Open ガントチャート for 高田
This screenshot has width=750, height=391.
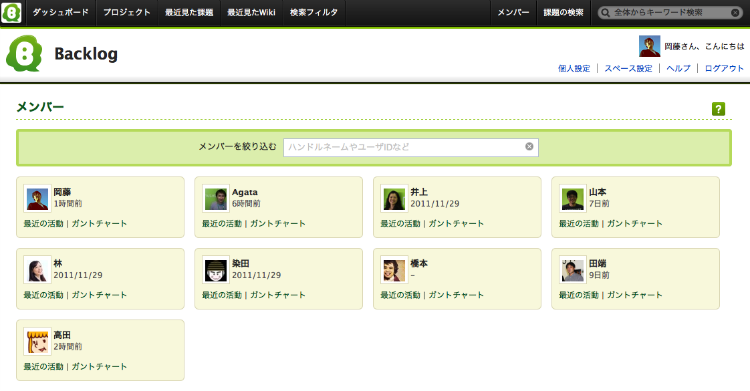coord(99,367)
